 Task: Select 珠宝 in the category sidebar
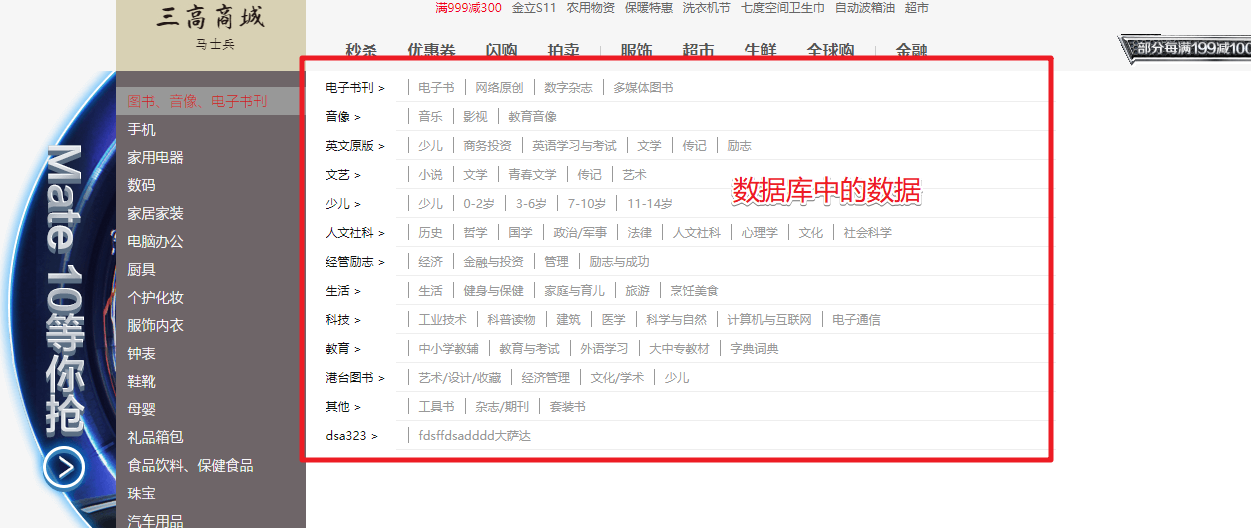pos(141,493)
